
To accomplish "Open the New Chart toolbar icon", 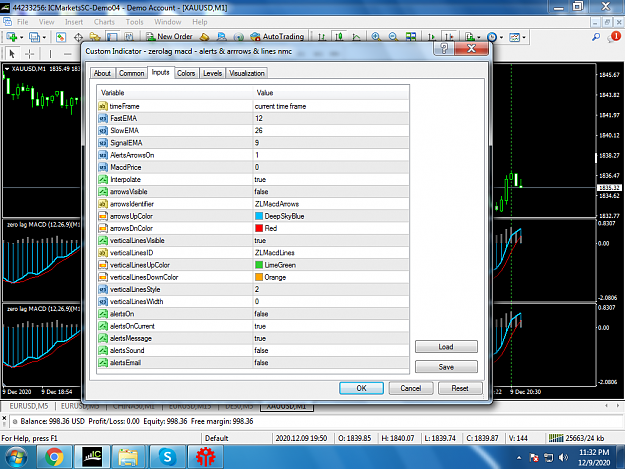I will pos(11,37).
